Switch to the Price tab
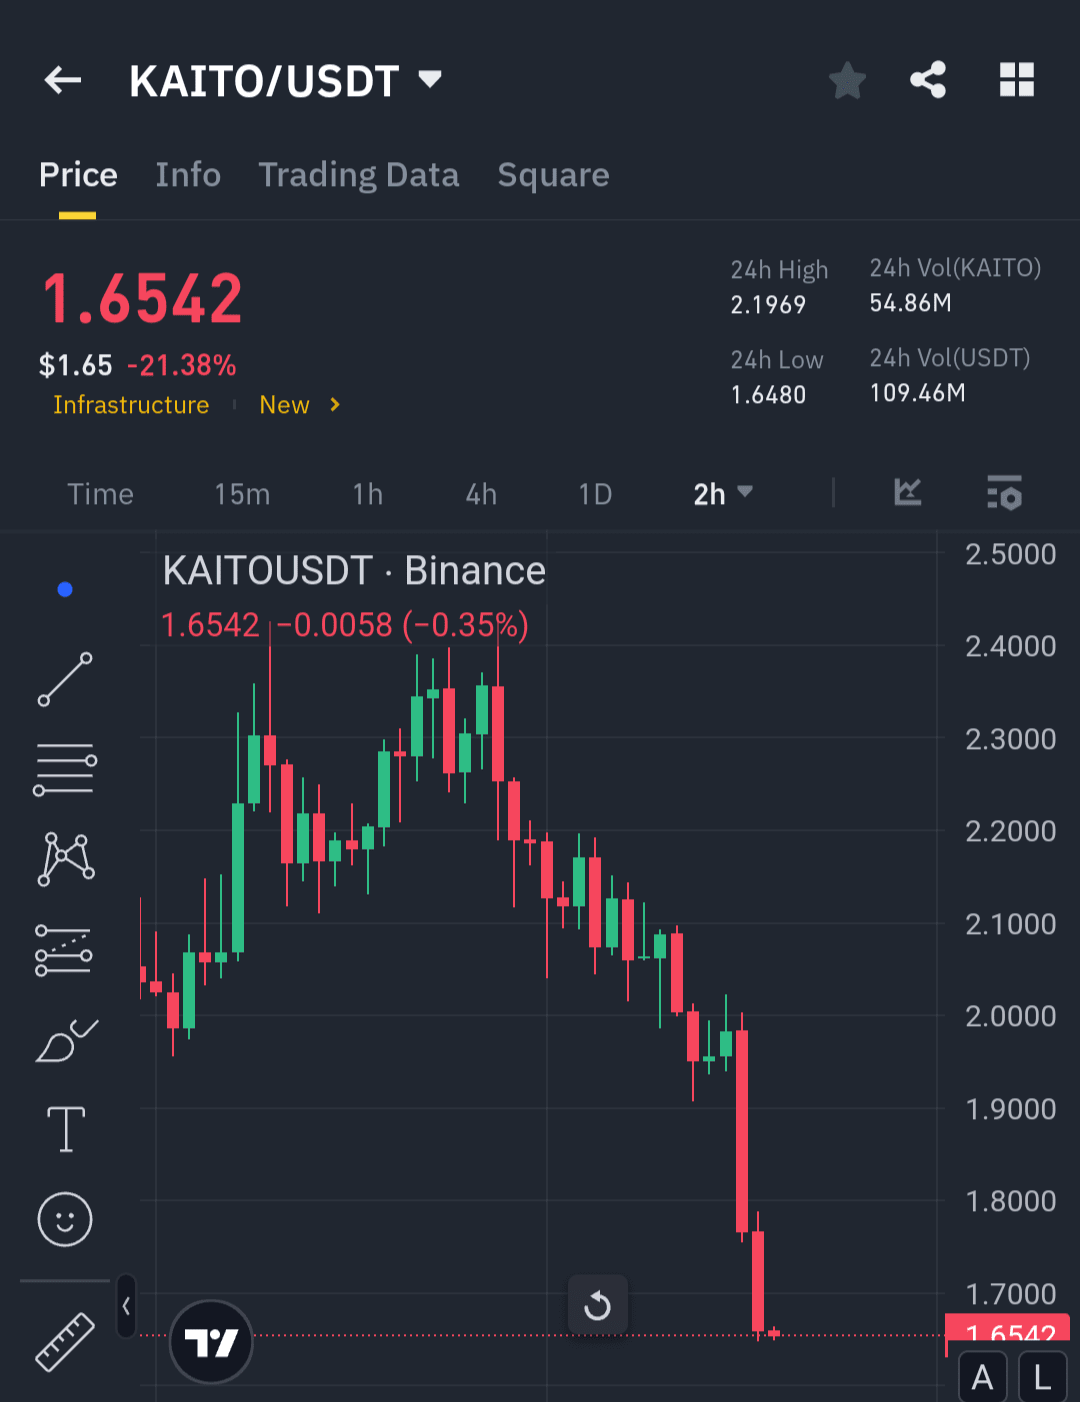This screenshot has width=1080, height=1402. tap(78, 175)
